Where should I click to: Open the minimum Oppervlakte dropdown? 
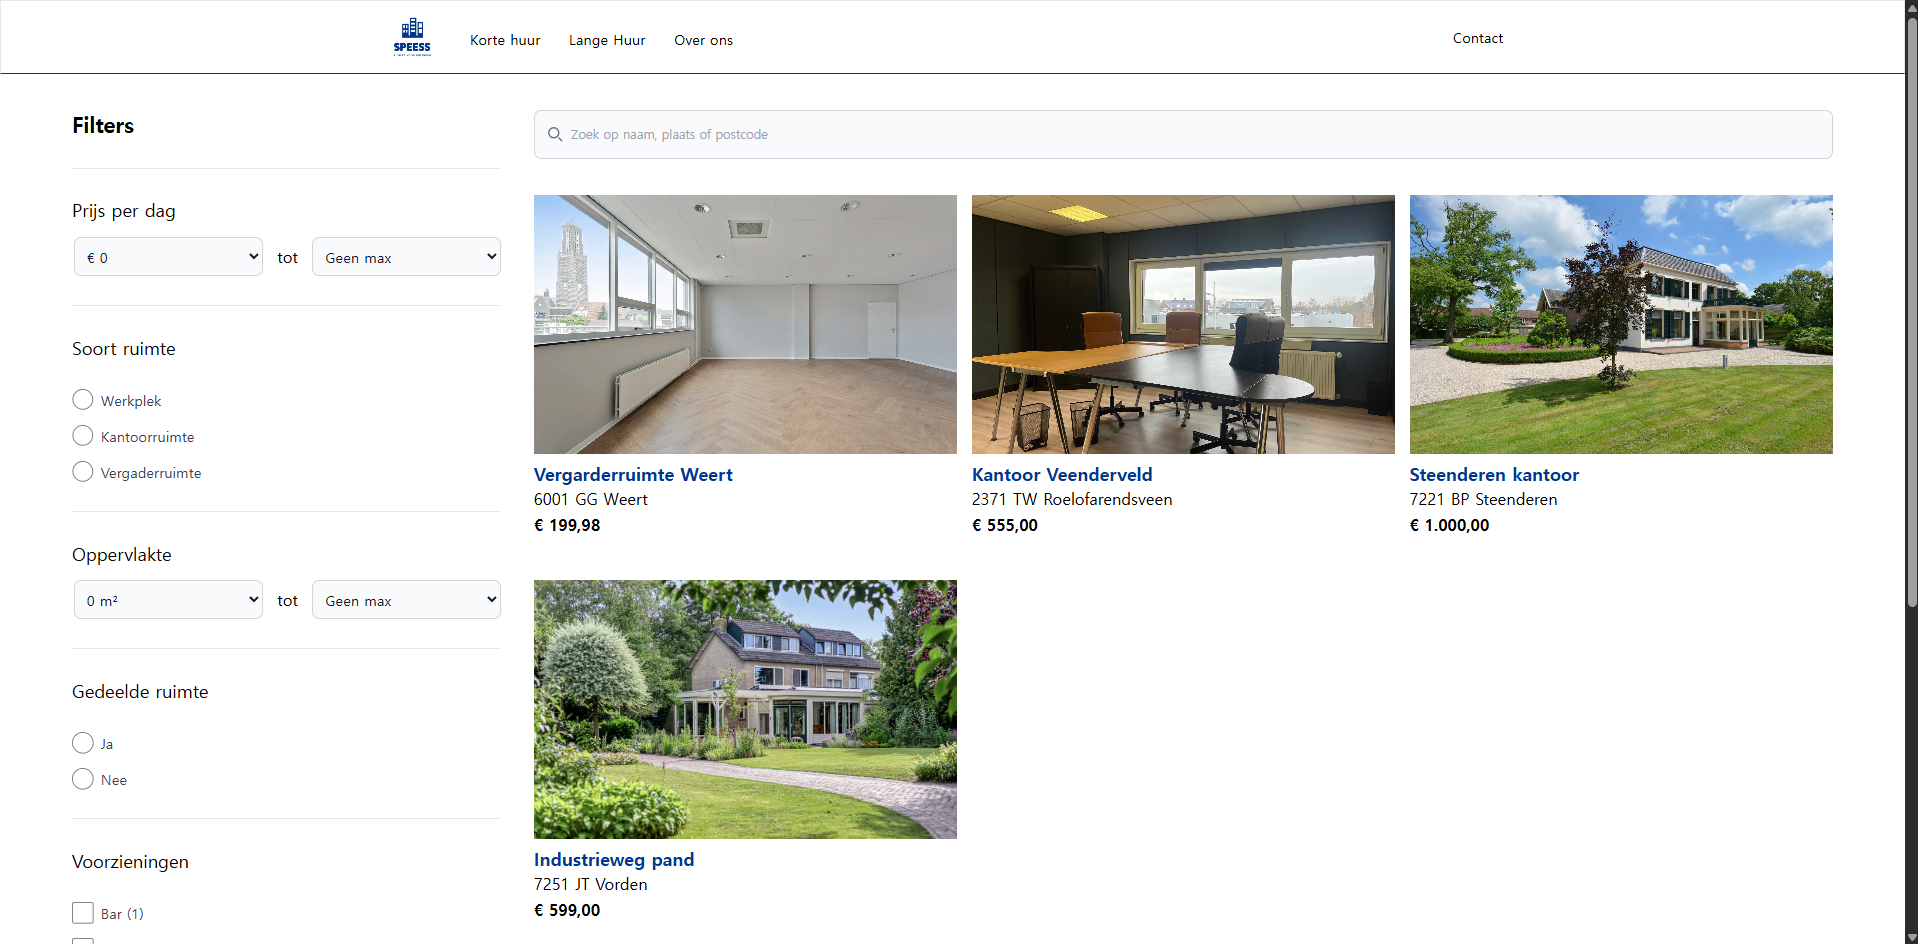(x=168, y=600)
